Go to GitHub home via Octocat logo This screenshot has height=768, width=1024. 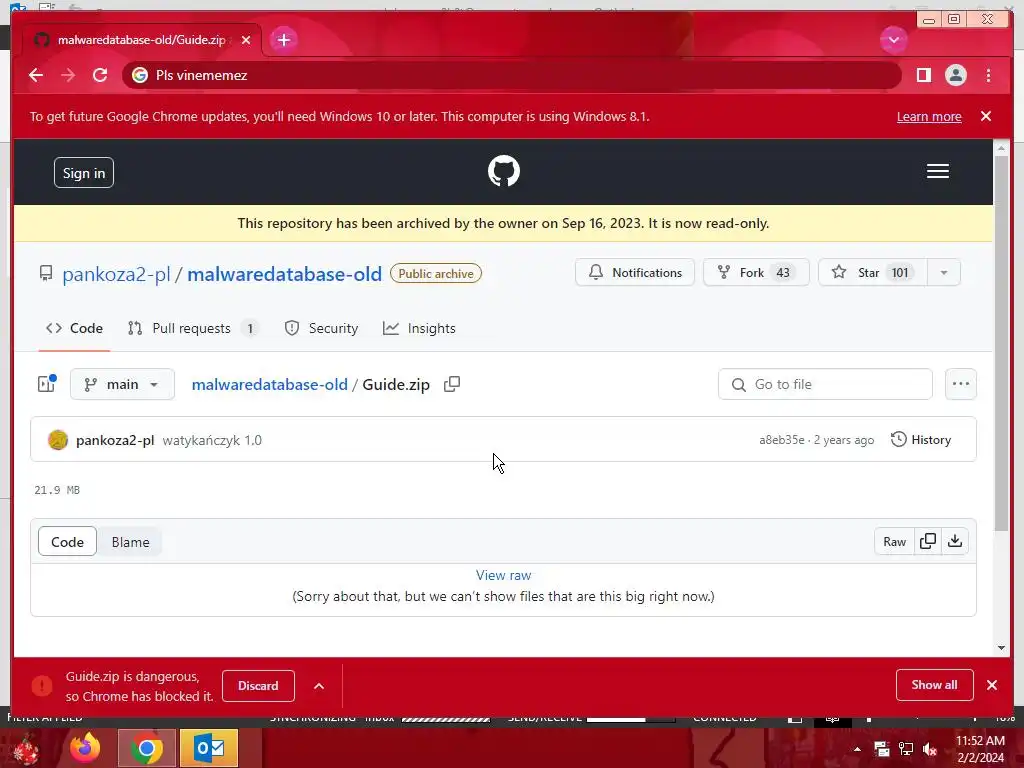click(x=504, y=171)
